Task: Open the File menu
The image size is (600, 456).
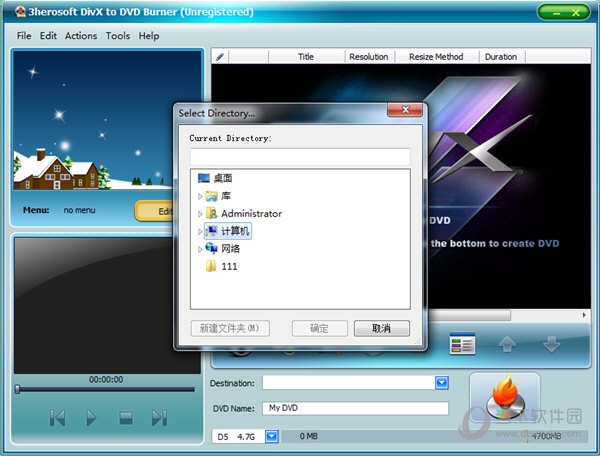Action: (x=24, y=36)
